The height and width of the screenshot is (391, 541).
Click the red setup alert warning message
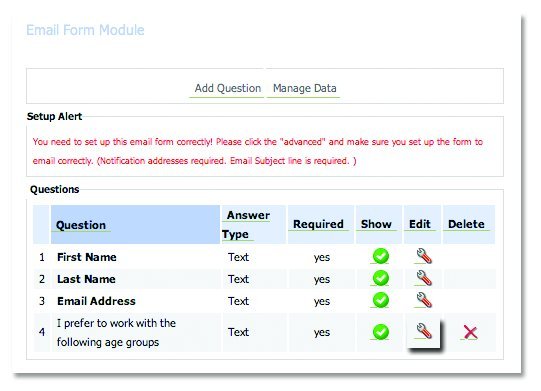[x=257, y=151]
